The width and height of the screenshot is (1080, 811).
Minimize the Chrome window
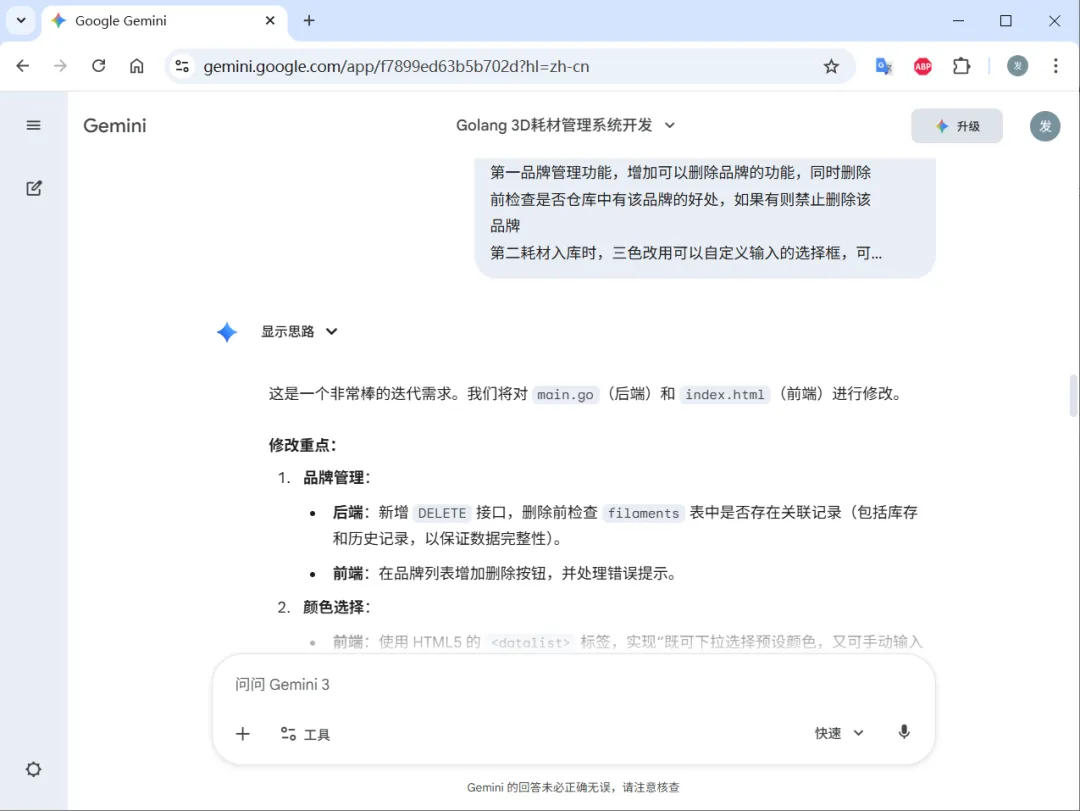(x=958, y=21)
